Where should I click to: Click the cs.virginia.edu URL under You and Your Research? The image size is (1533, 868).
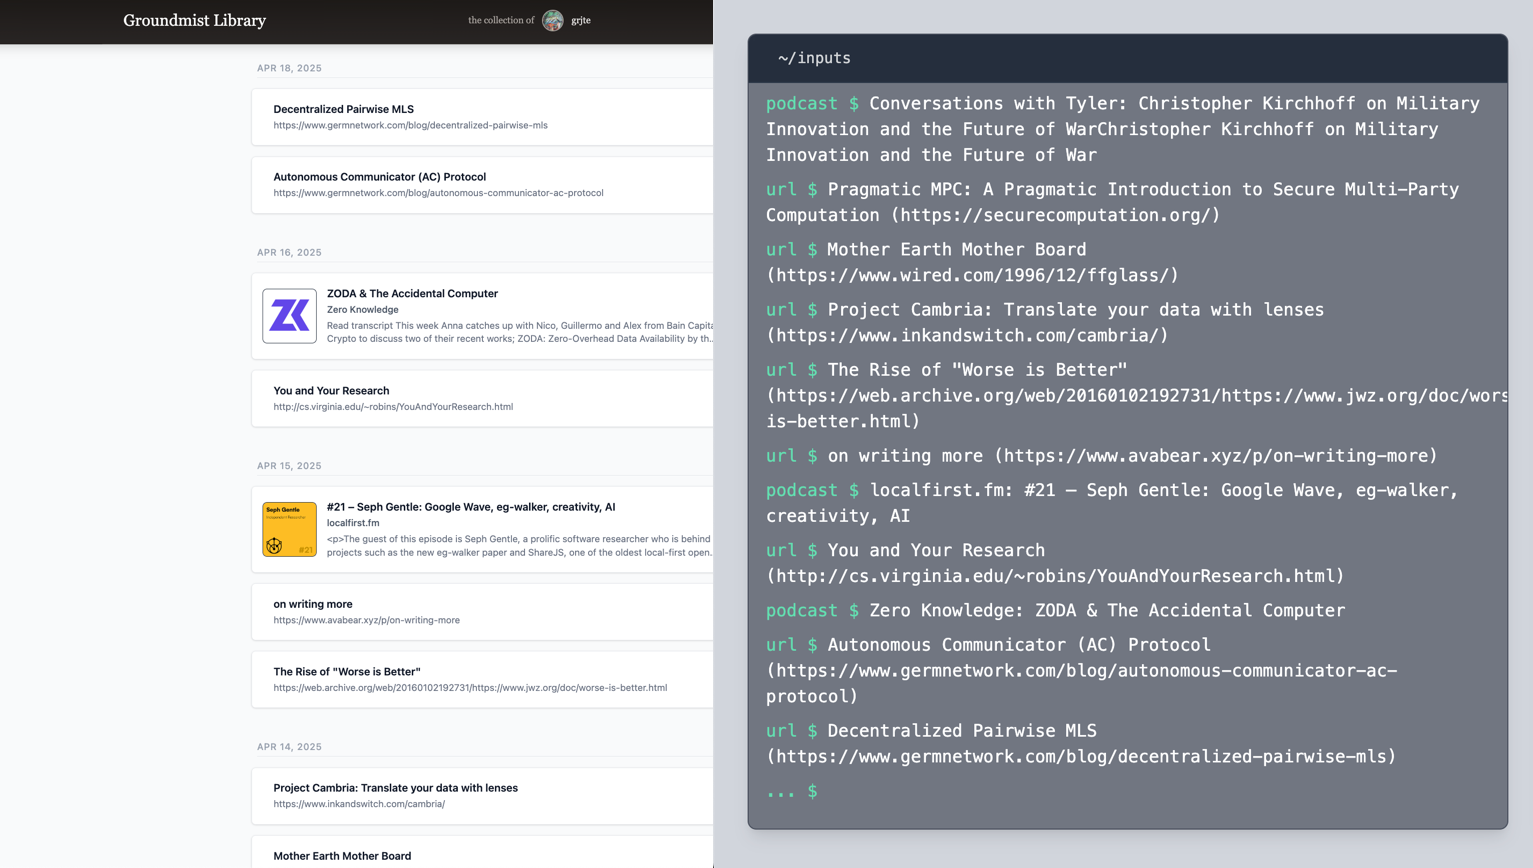pyautogui.click(x=393, y=407)
